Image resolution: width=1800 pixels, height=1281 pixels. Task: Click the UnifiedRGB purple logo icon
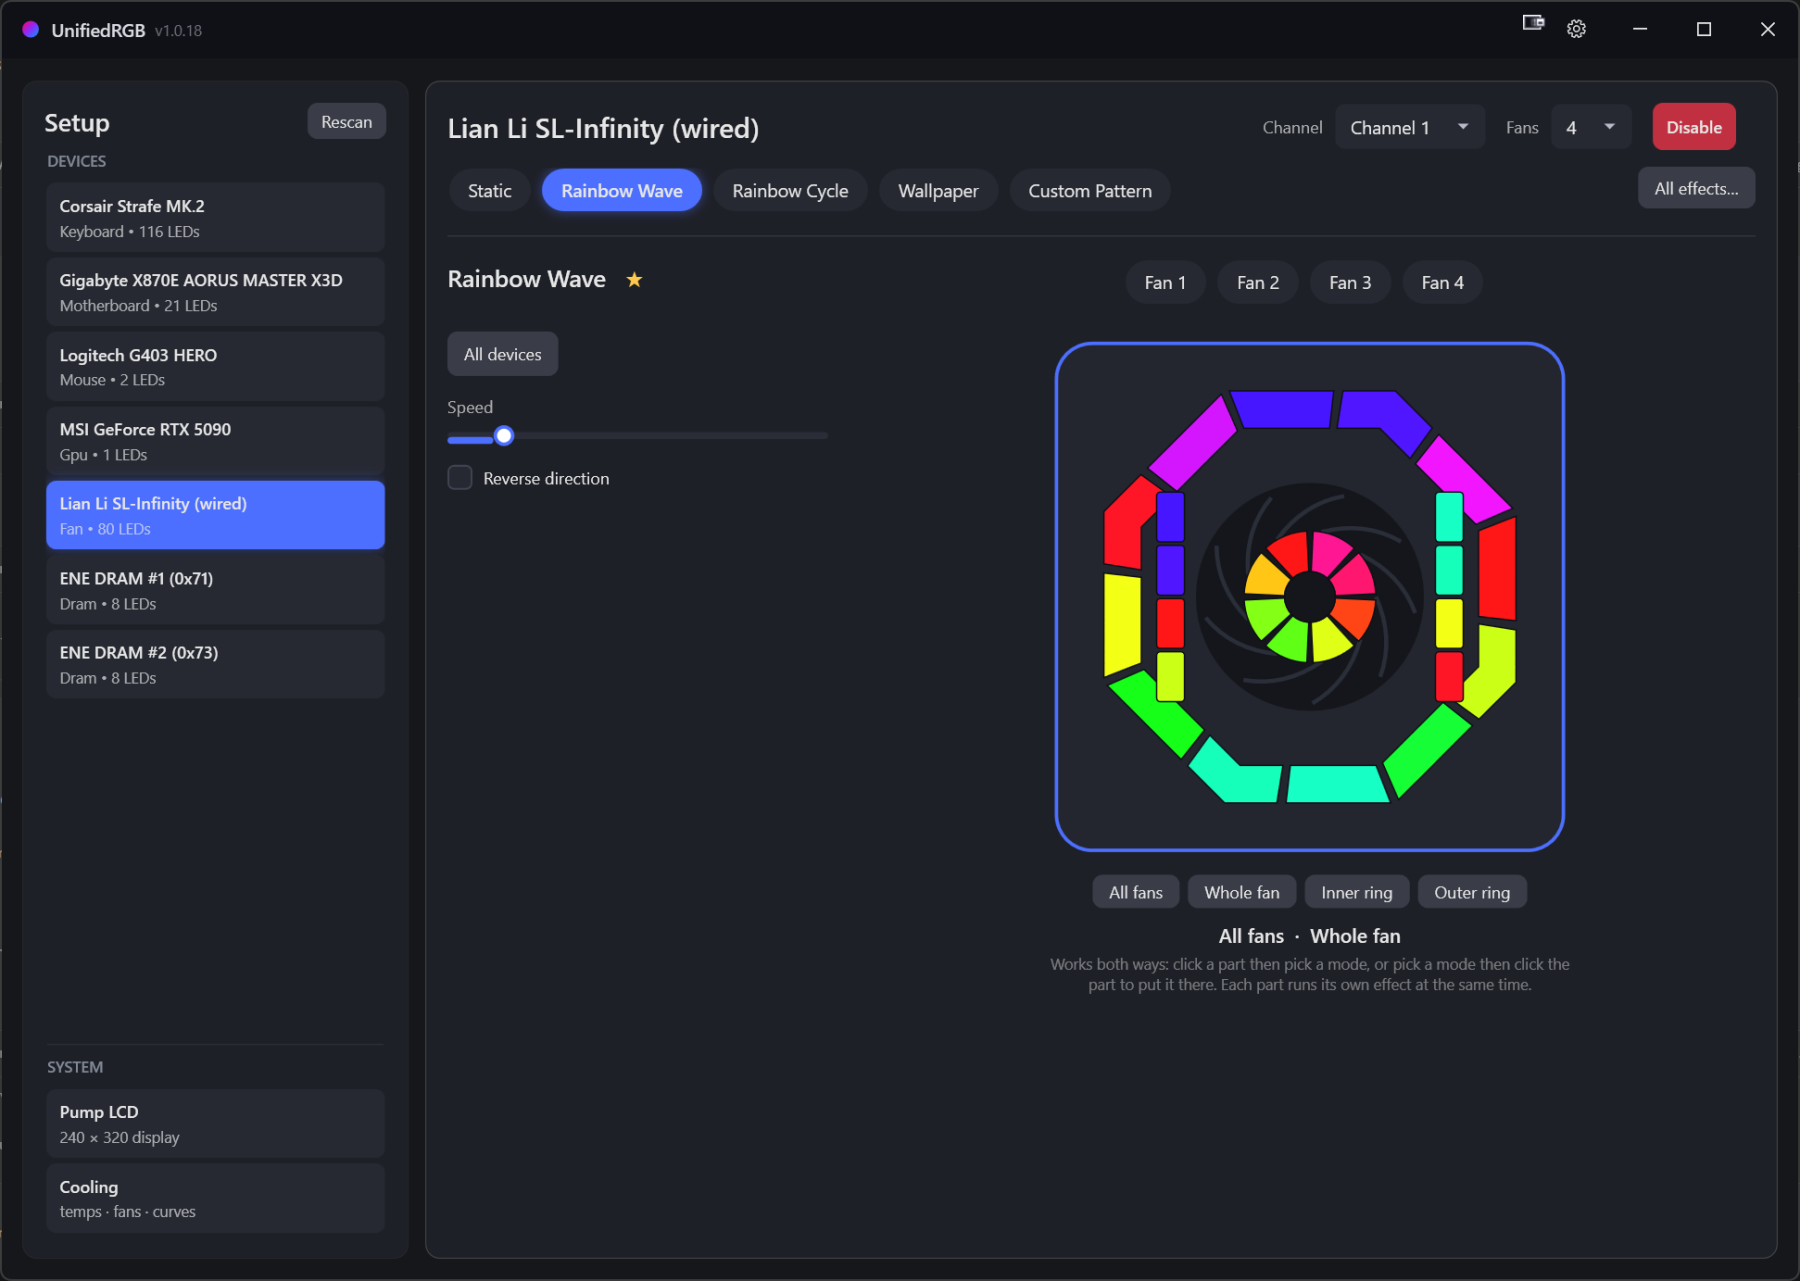[x=31, y=29]
